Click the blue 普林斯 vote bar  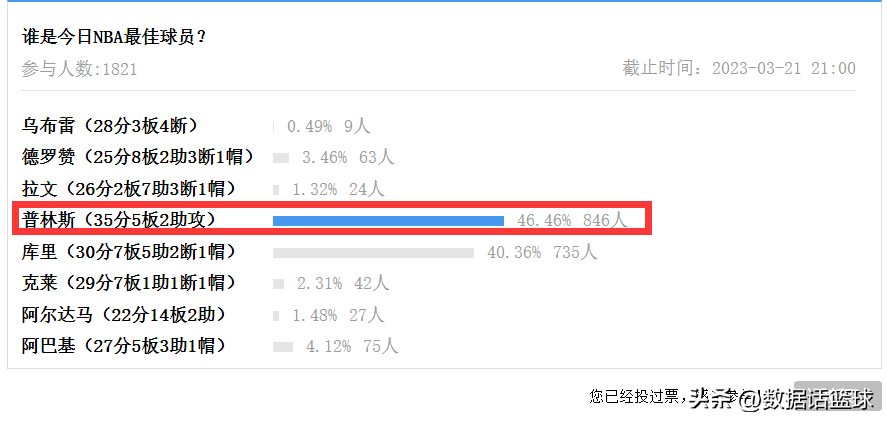click(x=388, y=221)
